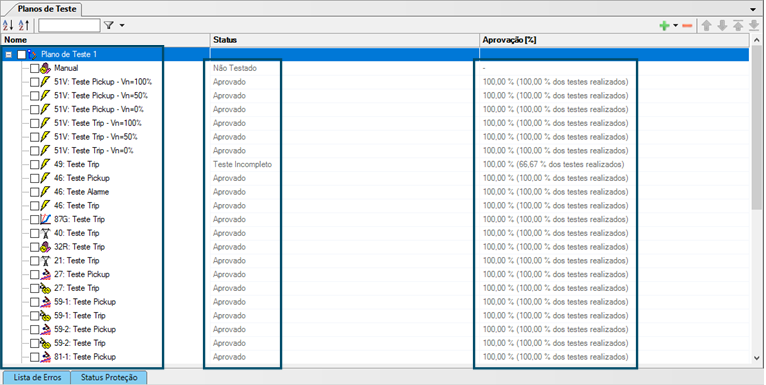The height and width of the screenshot is (385, 766).
Task: Click the Manual test icon
Action: coord(45,68)
